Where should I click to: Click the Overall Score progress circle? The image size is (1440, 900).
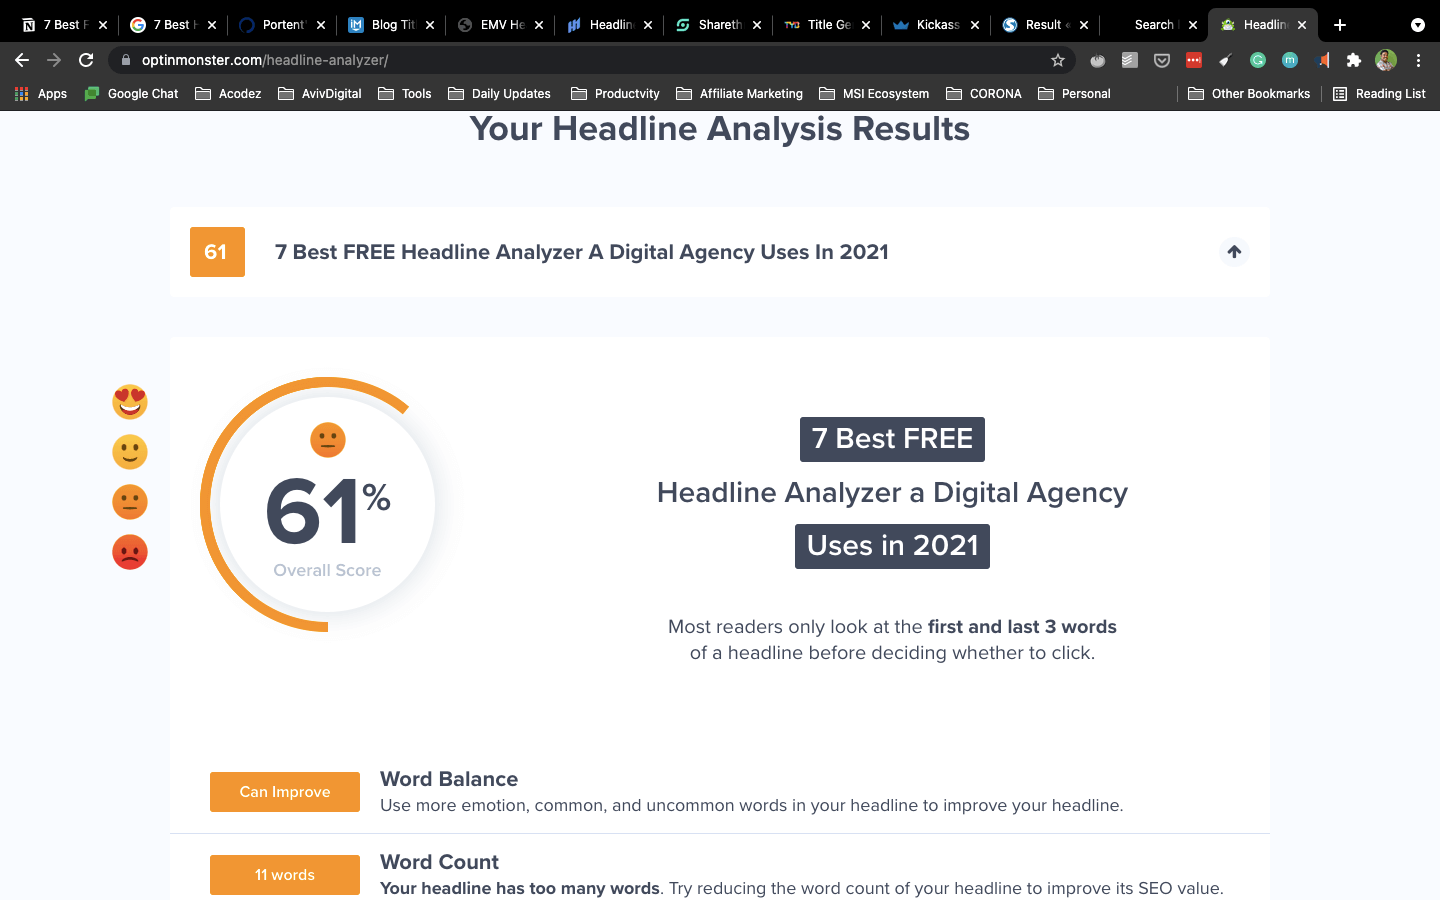click(x=327, y=505)
